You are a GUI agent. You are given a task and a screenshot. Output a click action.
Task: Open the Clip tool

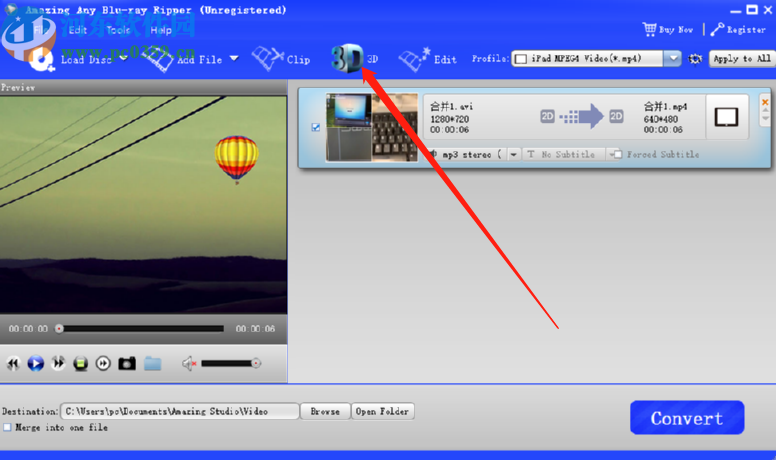pos(281,59)
